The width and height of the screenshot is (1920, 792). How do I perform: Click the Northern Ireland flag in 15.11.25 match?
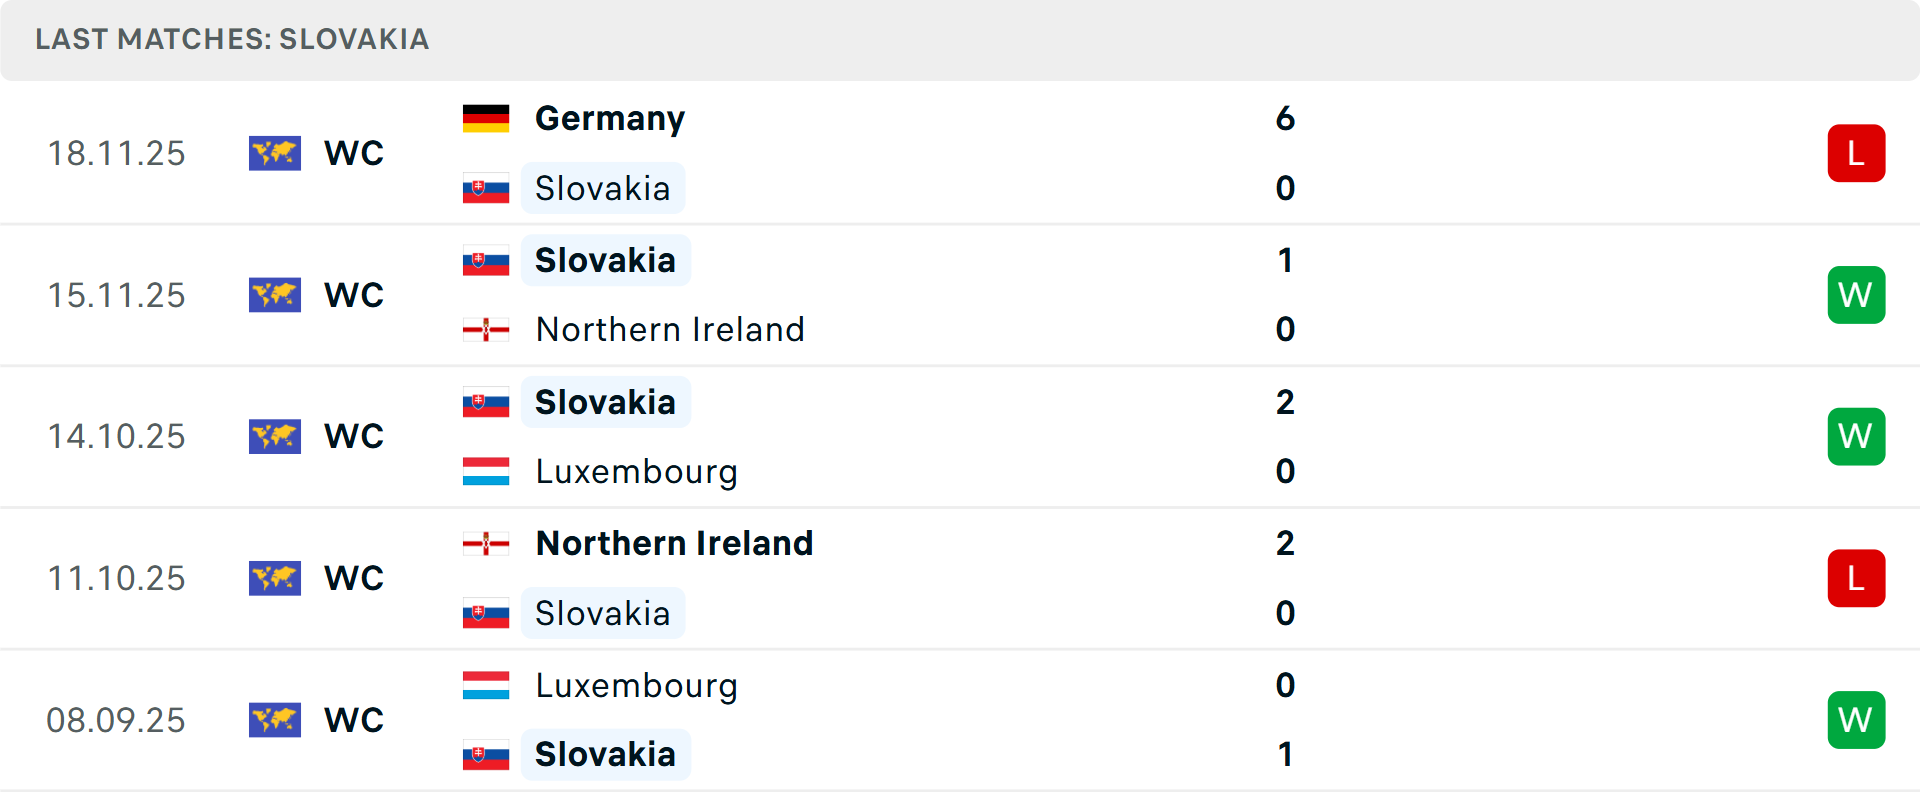coord(486,329)
